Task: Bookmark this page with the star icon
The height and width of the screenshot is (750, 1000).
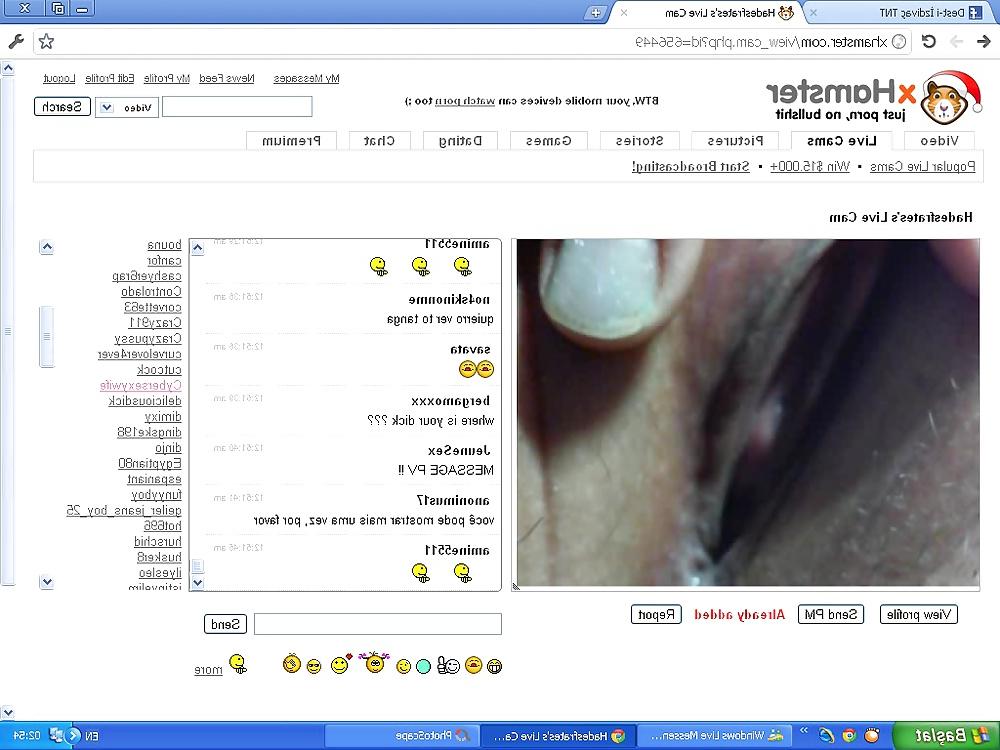Action: [x=46, y=42]
